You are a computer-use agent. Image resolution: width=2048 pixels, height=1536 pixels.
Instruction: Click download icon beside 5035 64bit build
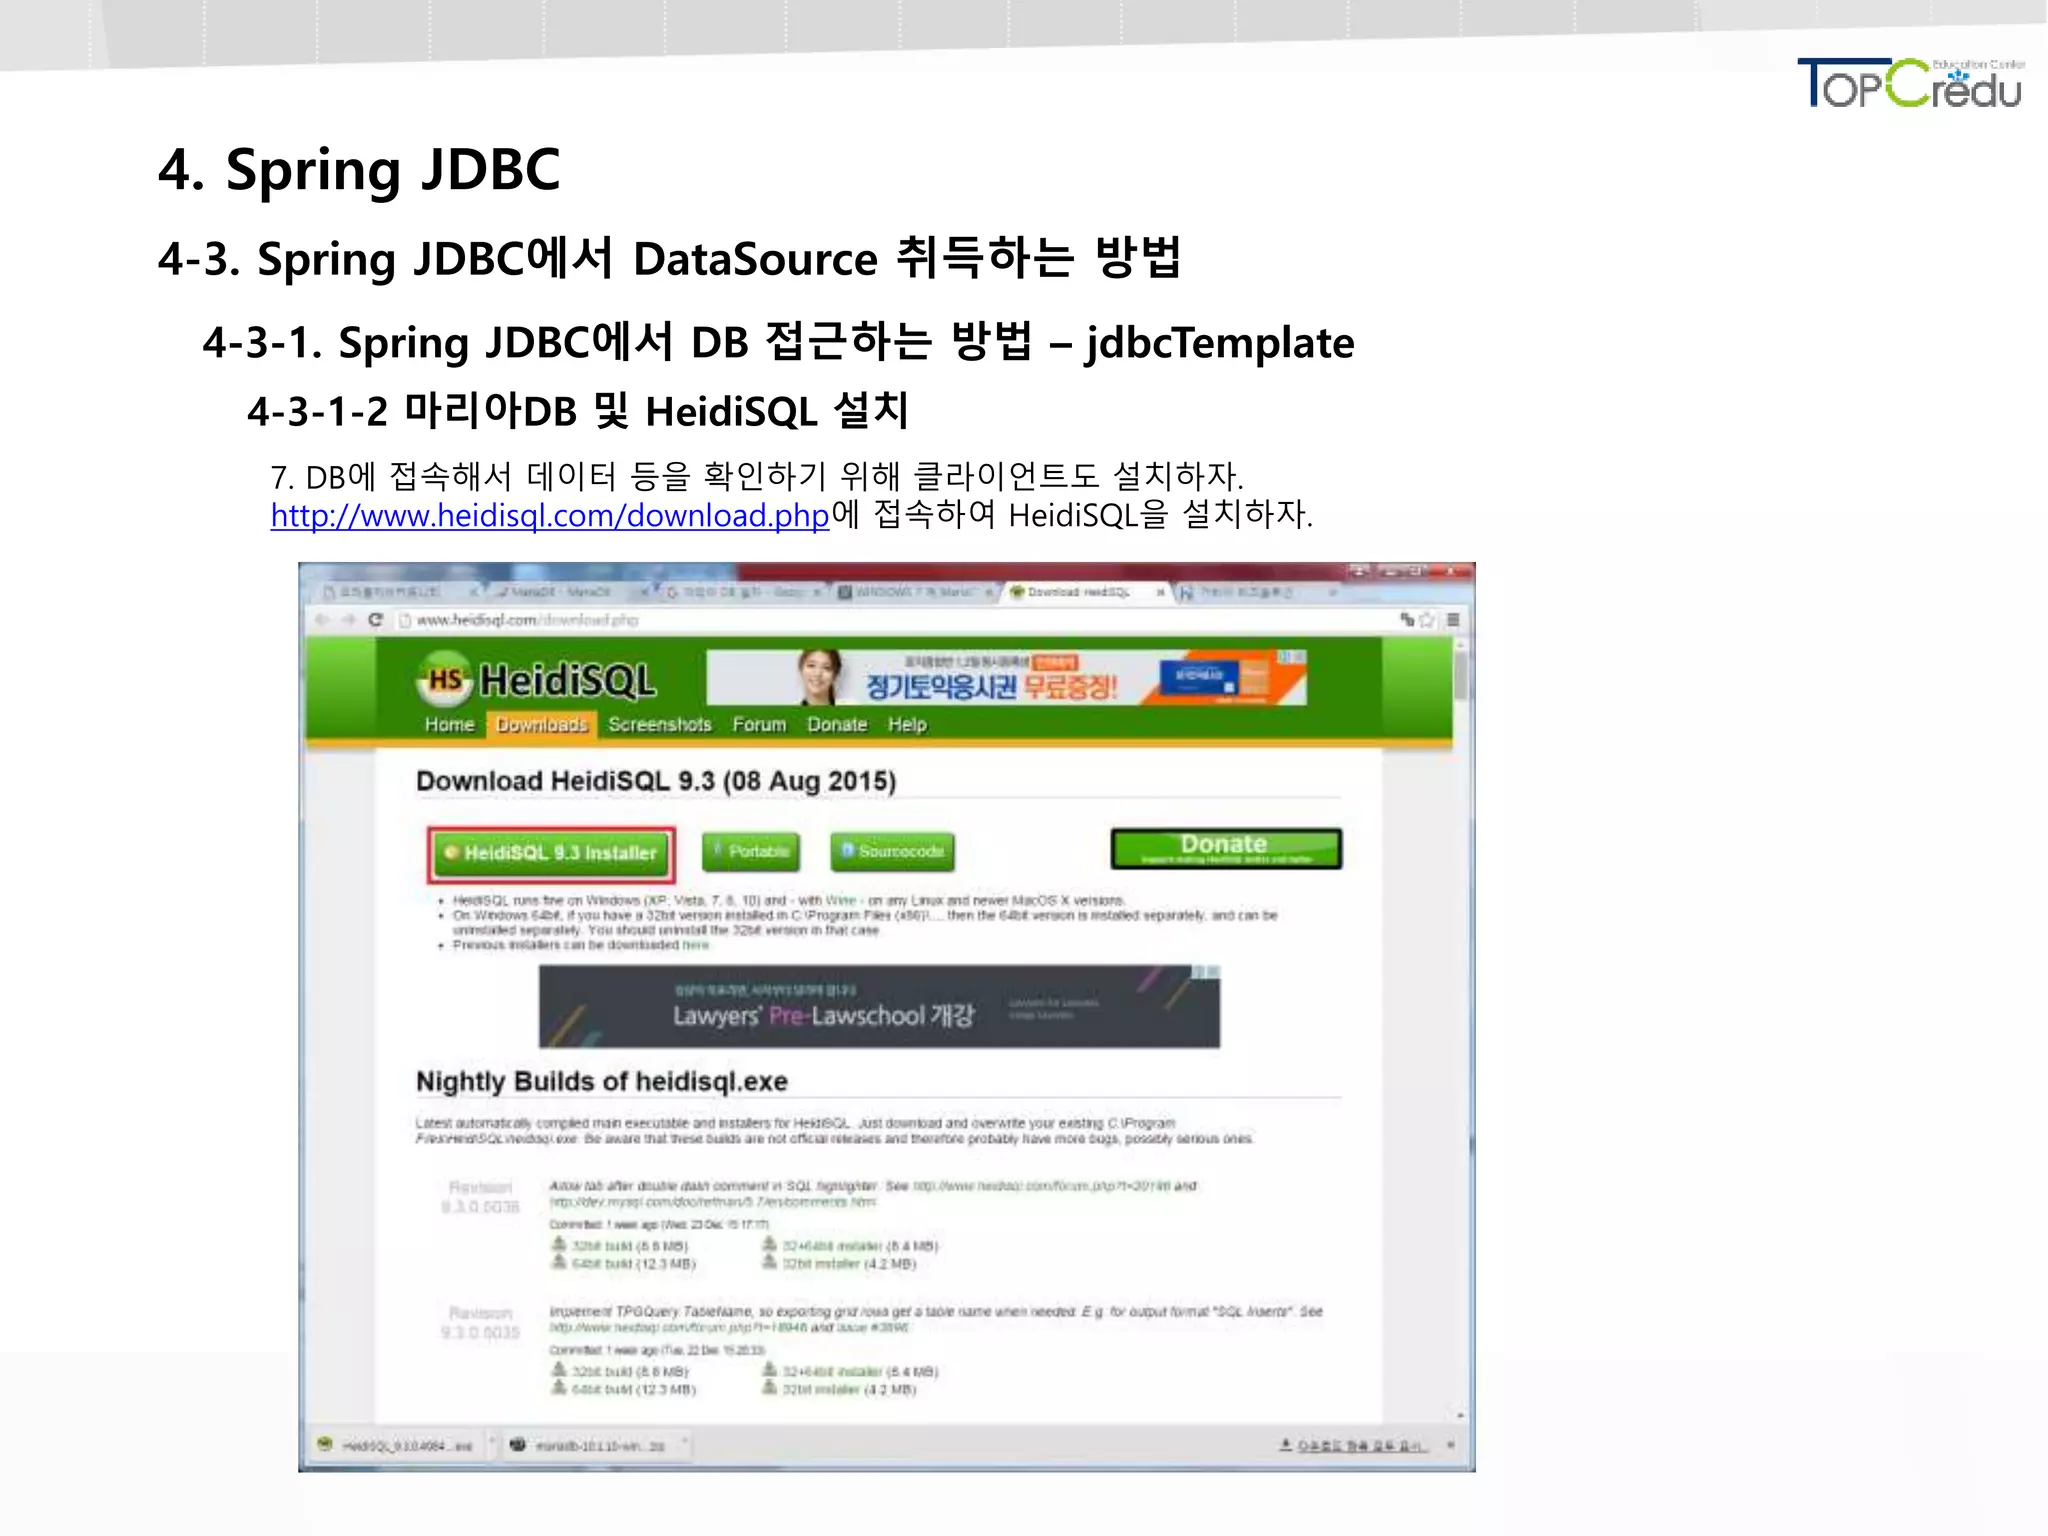pos(559,1389)
